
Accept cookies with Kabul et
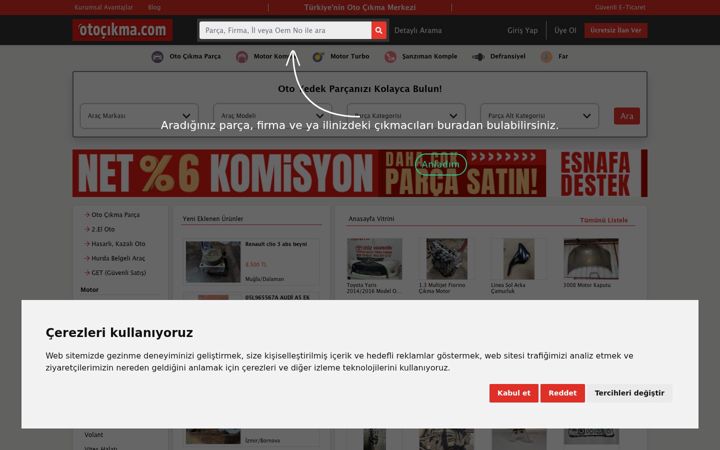point(514,393)
